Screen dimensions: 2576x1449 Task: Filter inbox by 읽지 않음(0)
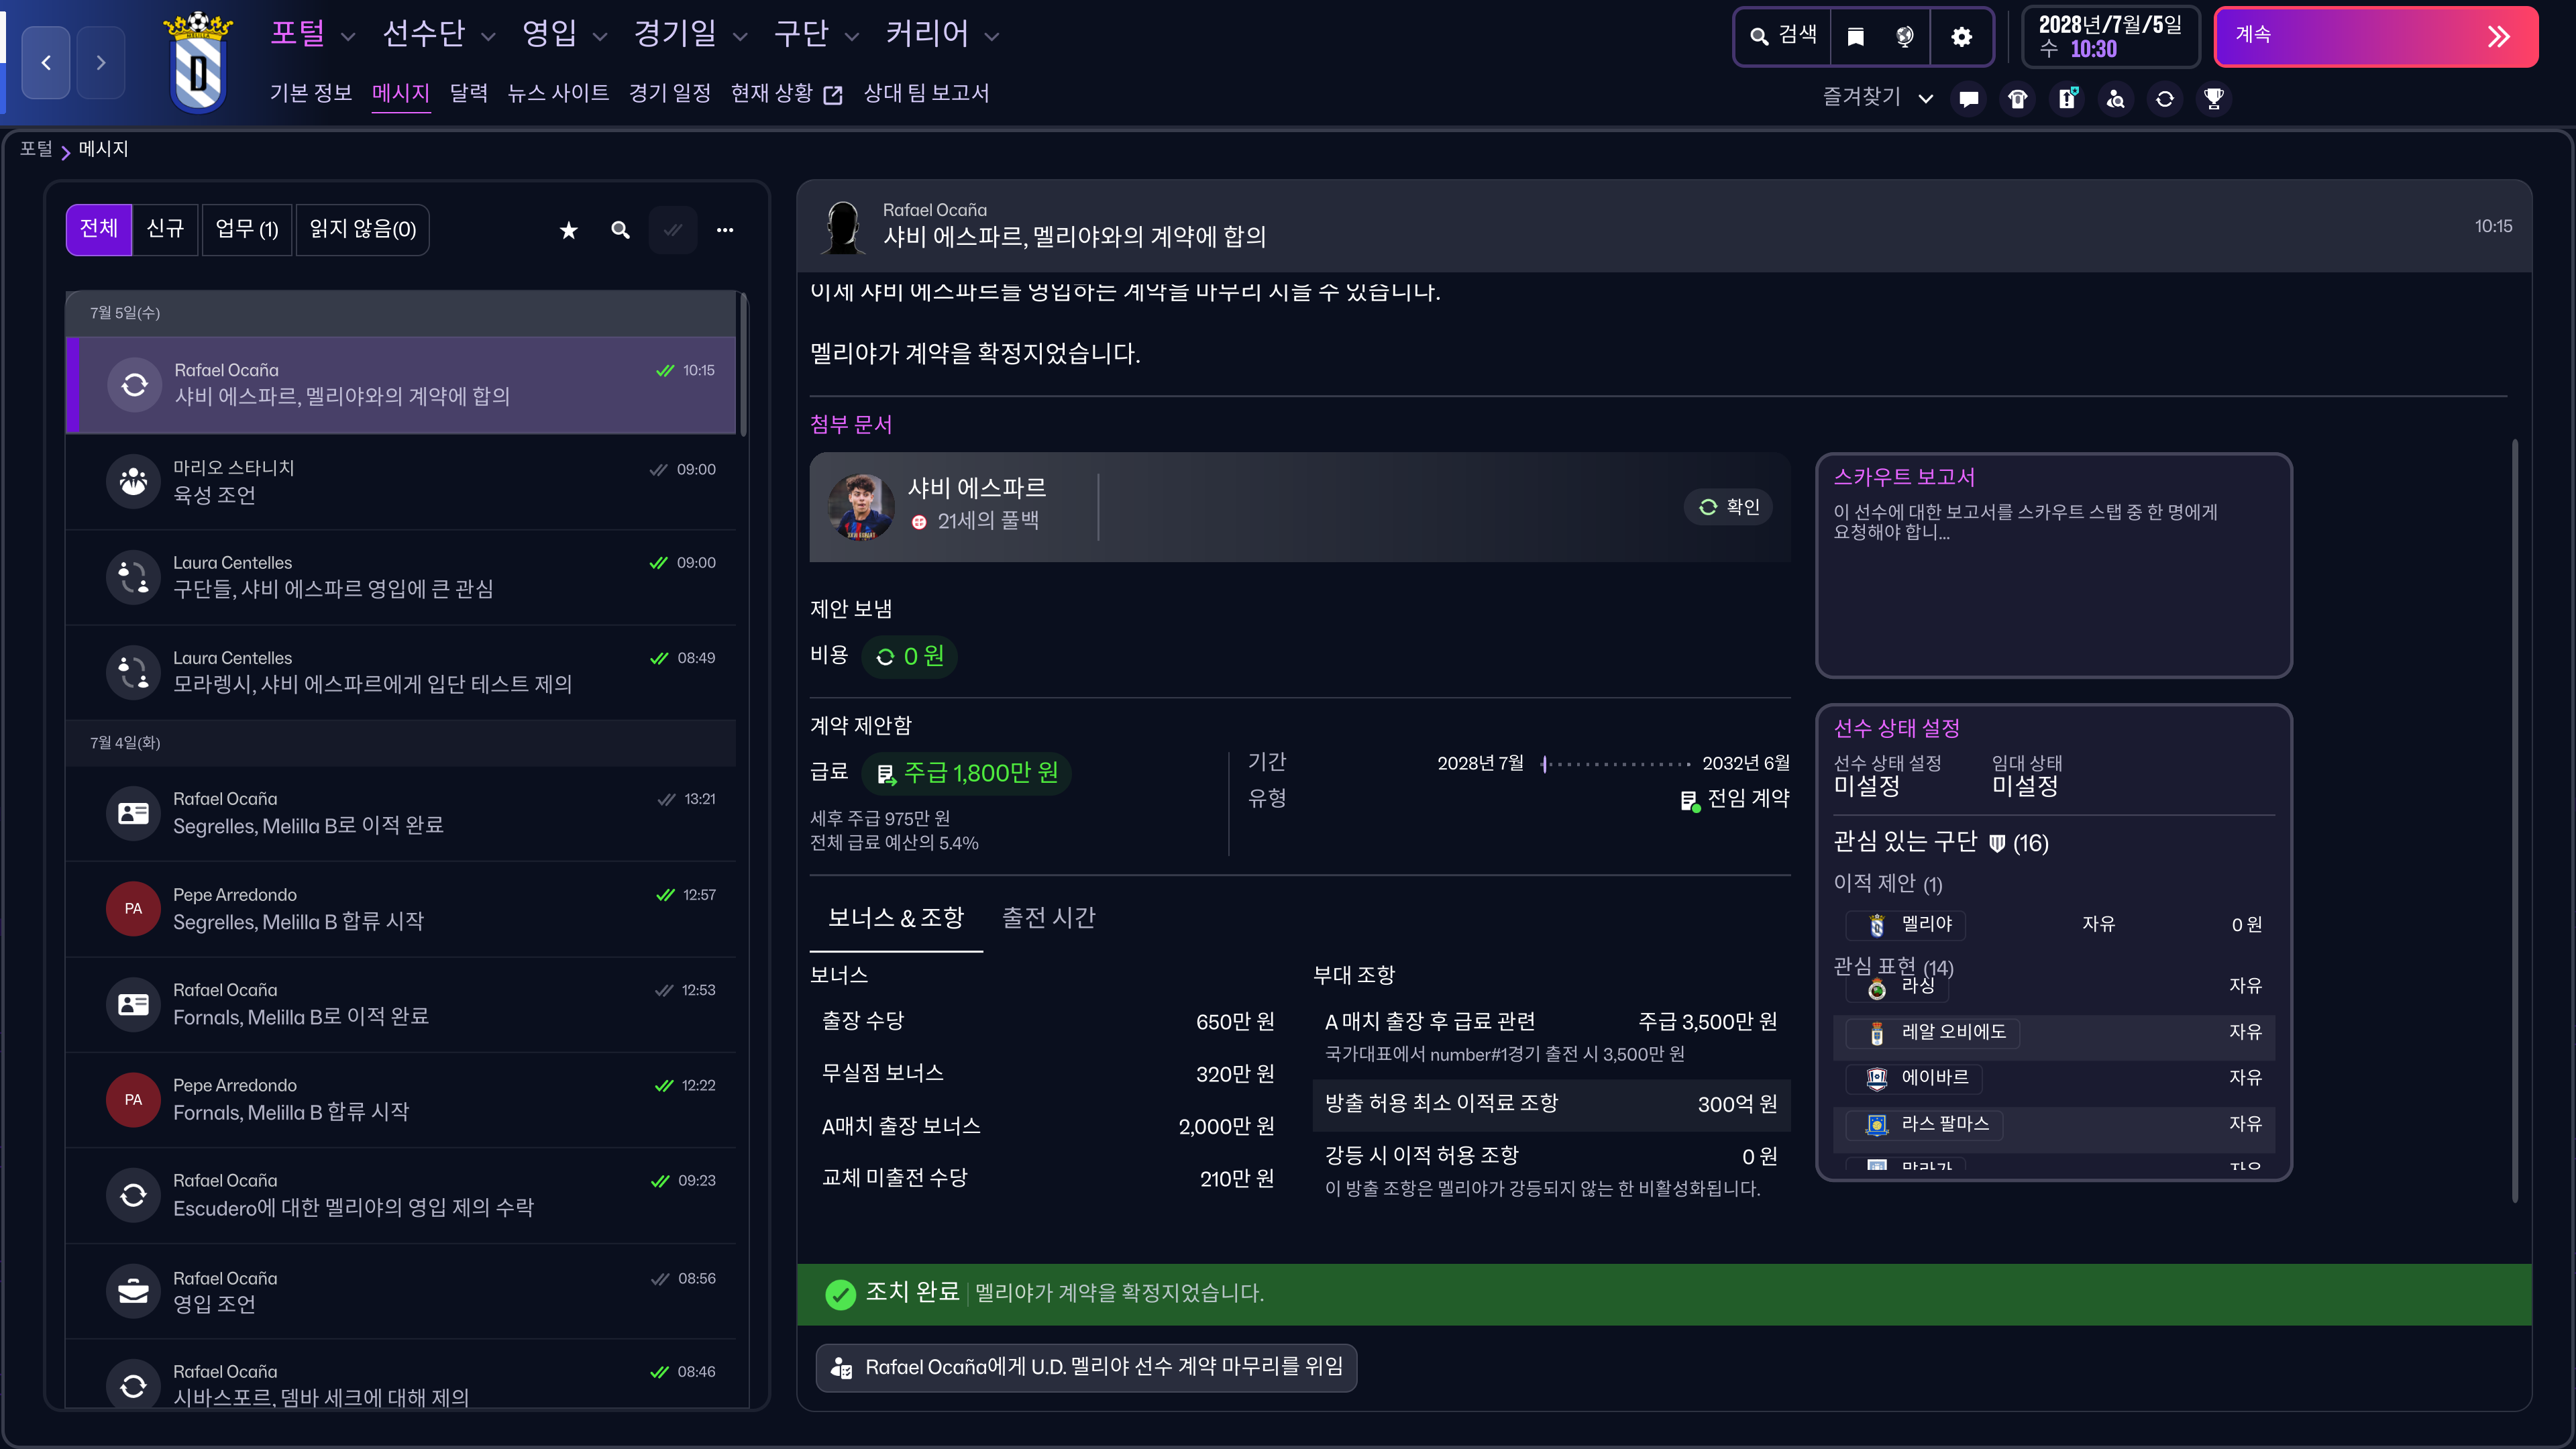[362, 229]
